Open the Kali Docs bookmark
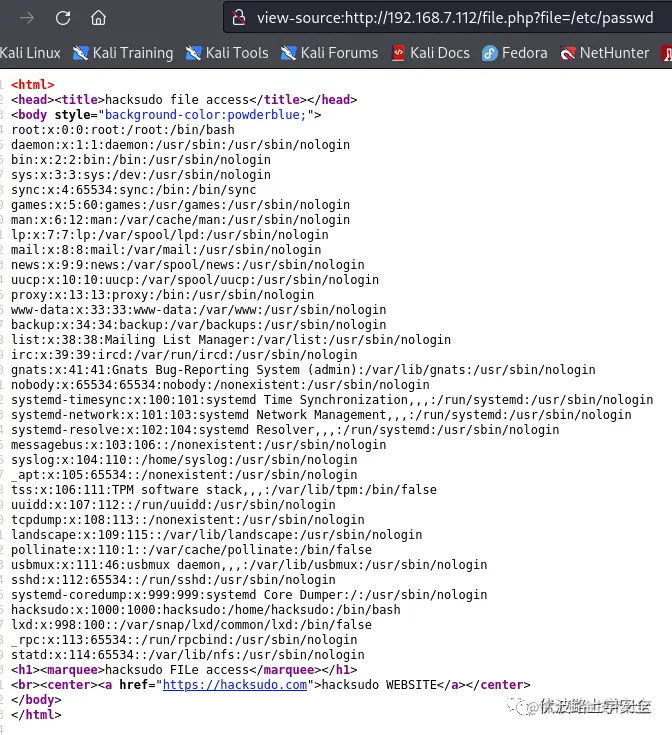This screenshot has width=672, height=735. [431, 53]
